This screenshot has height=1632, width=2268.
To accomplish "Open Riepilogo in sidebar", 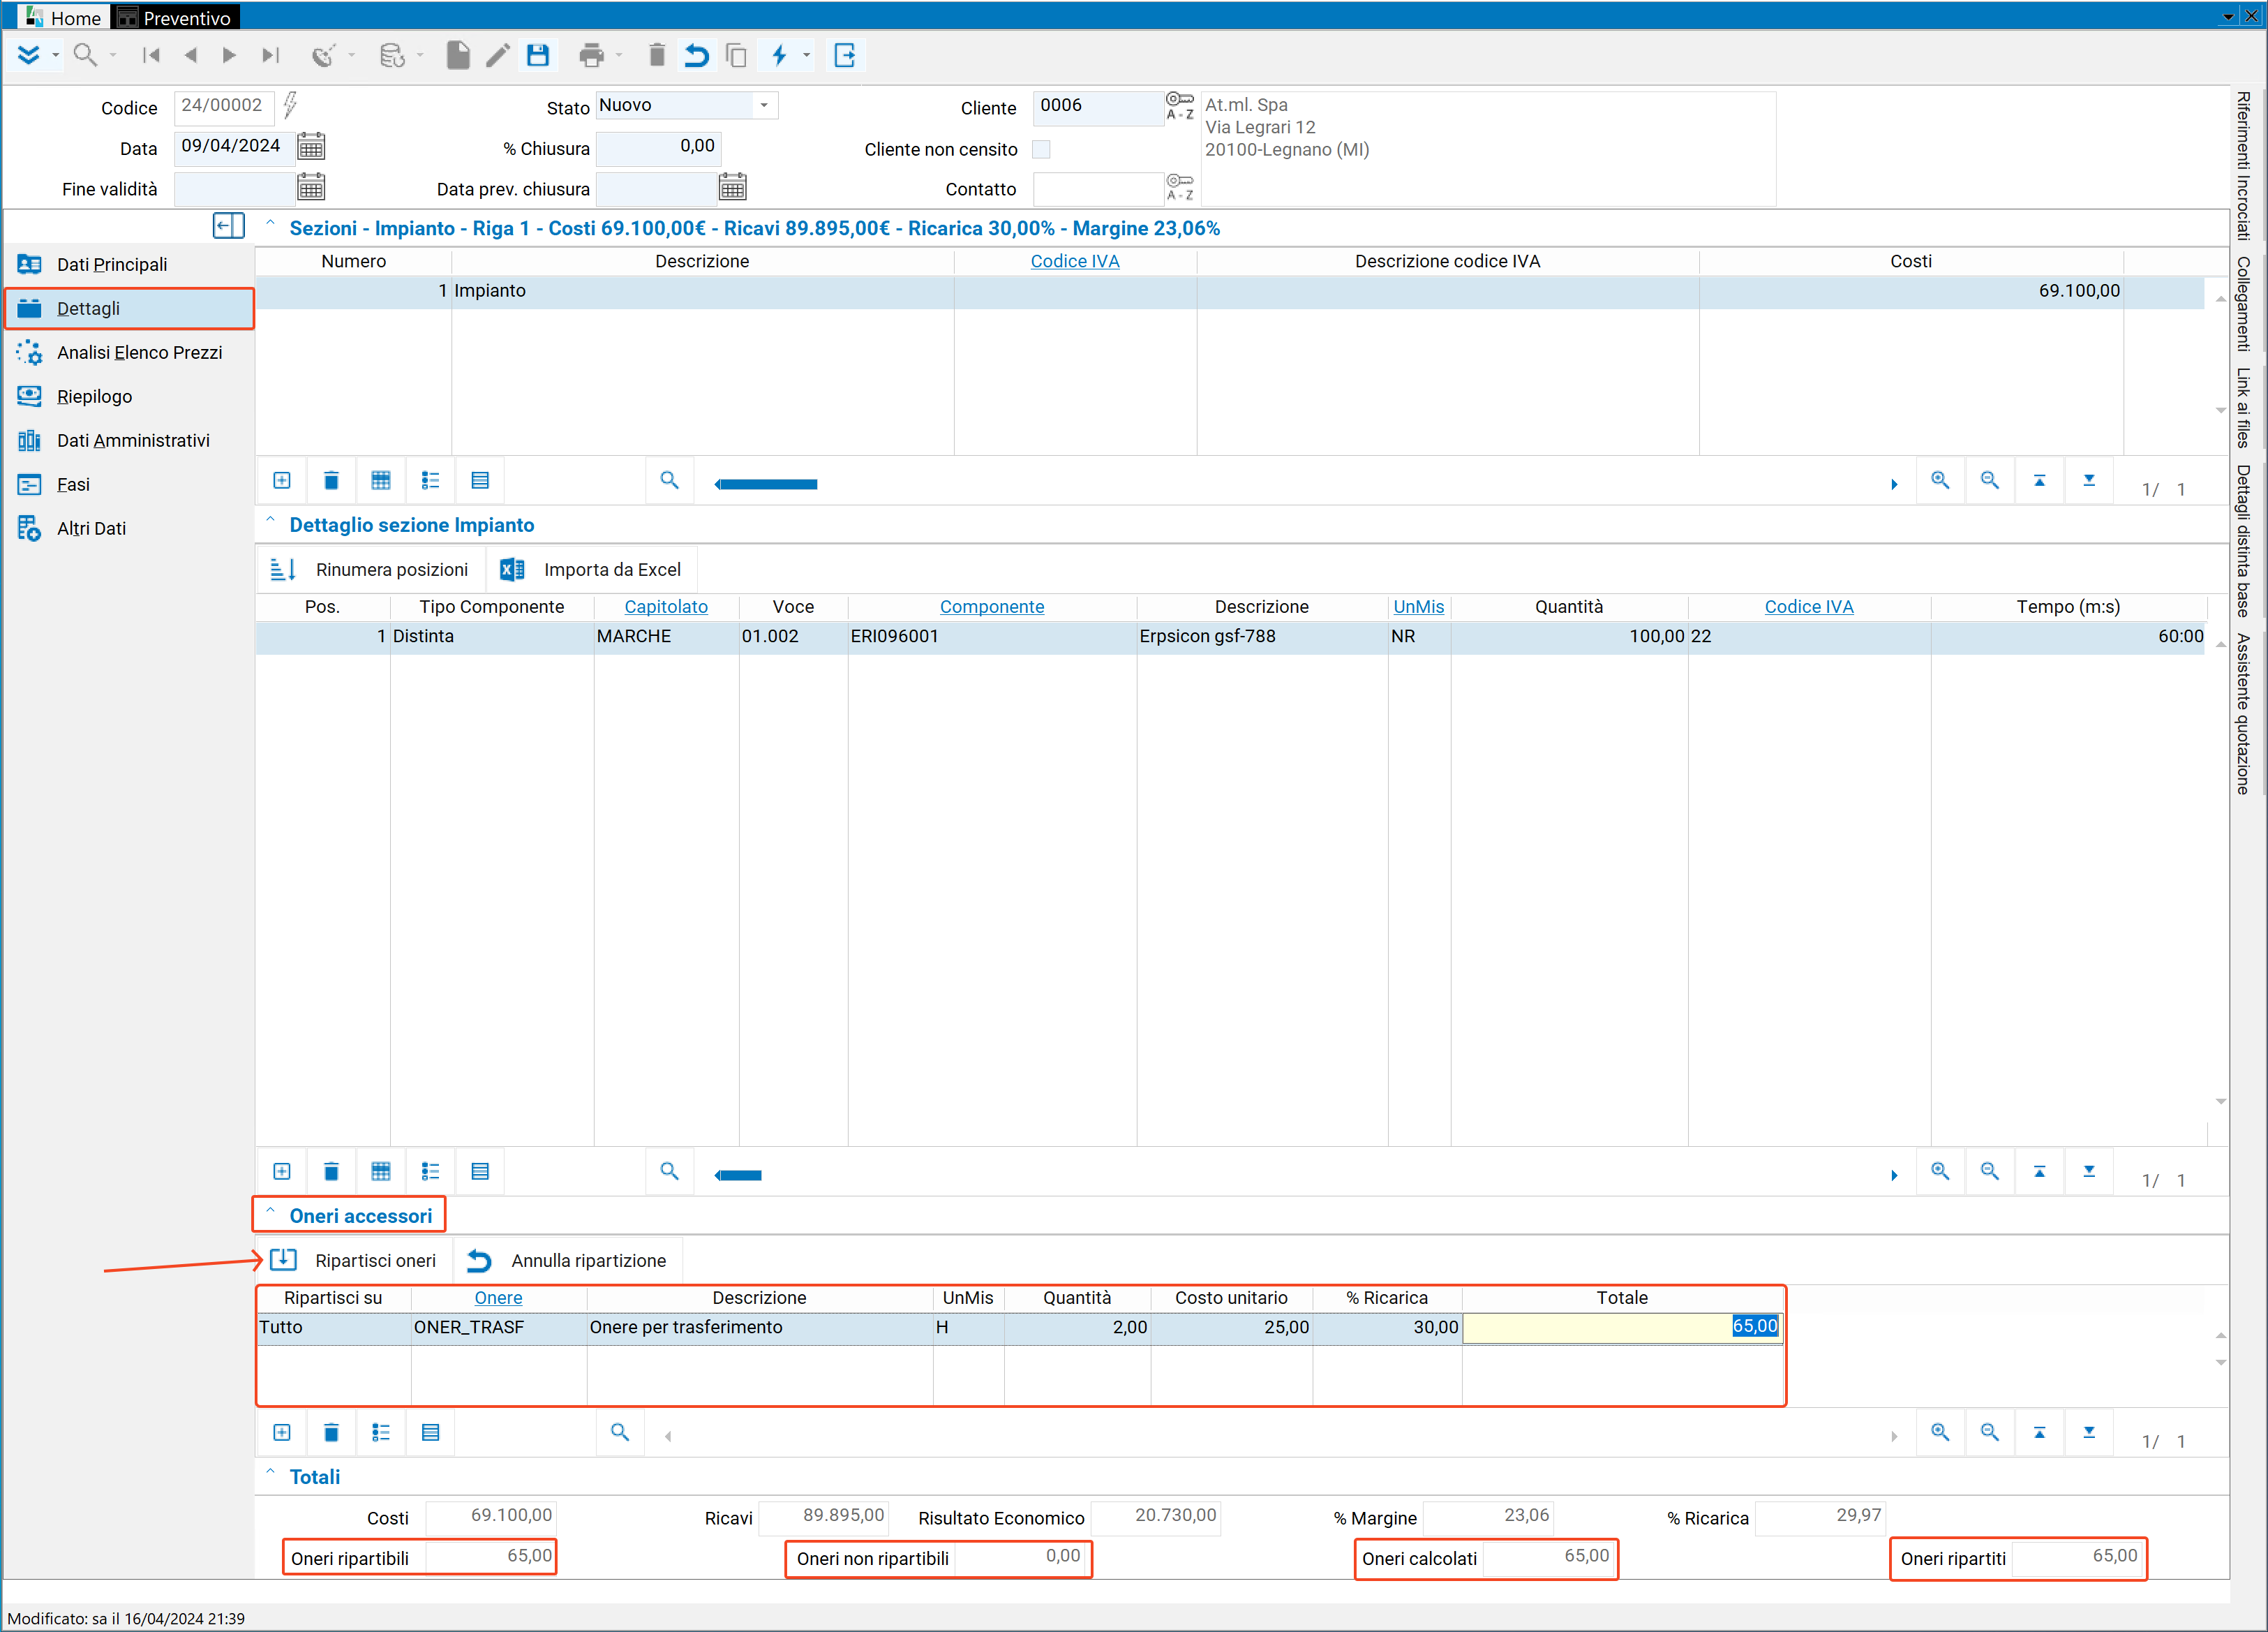I will point(94,396).
